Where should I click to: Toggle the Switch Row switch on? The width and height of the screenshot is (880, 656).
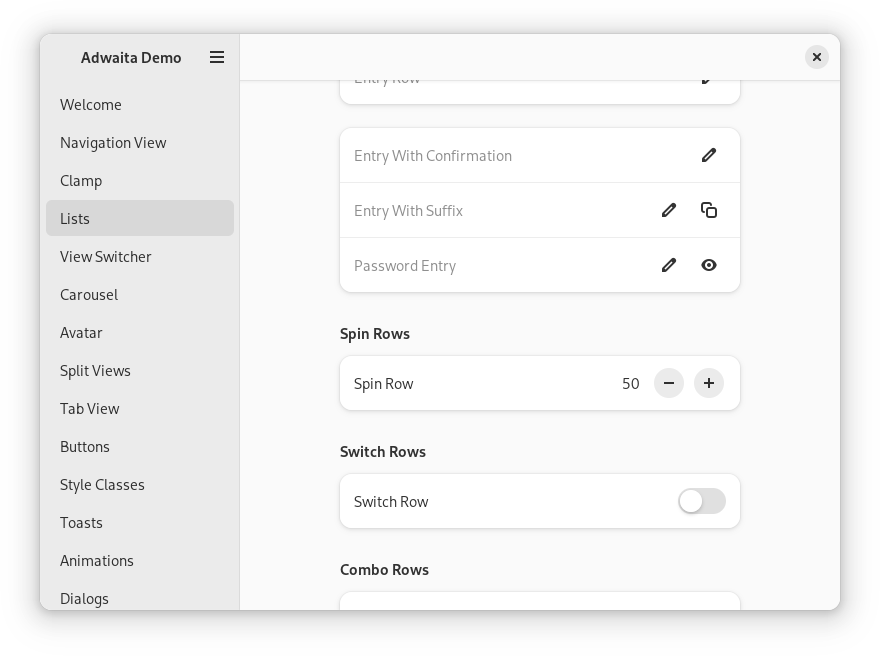pos(702,501)
